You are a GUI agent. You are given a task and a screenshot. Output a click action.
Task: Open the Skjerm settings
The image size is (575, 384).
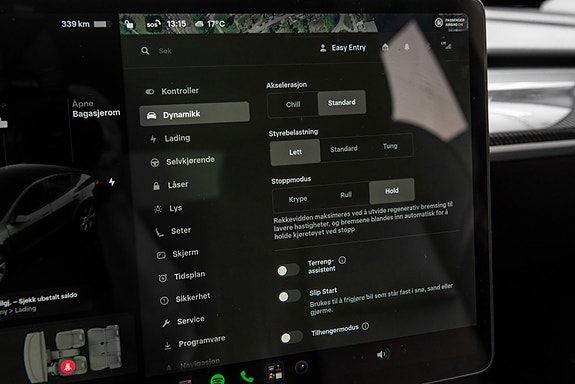click(x=178, y=254)
